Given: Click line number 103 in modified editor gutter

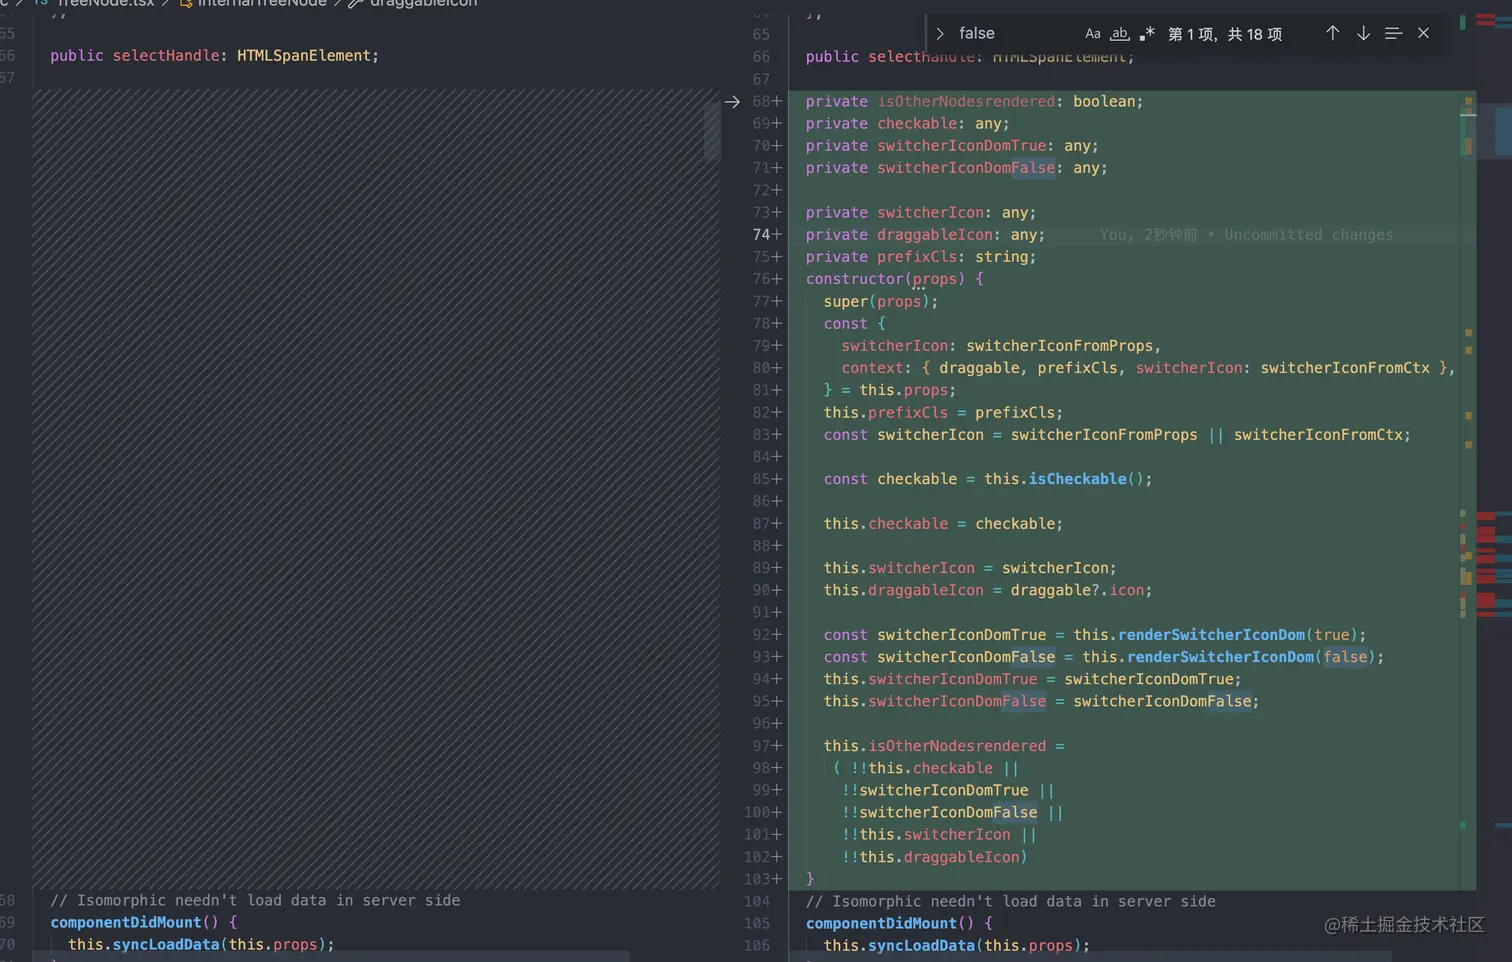Looking at the screenshot, I should (x=757, y=879).
